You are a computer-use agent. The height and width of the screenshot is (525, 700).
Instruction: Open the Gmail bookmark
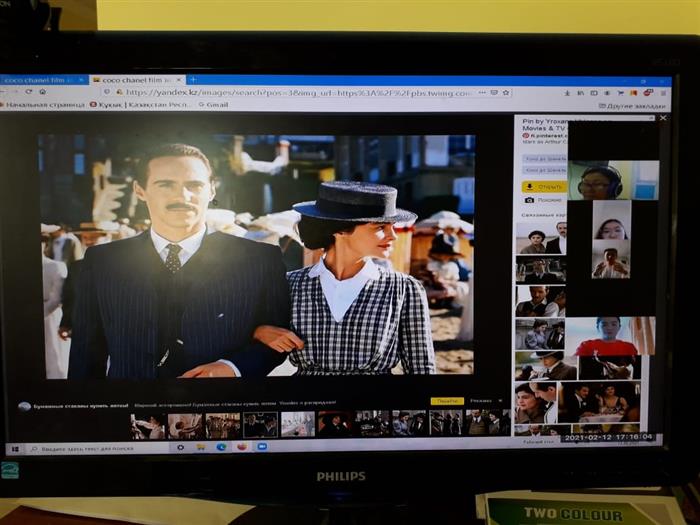[x=215, y=105]
